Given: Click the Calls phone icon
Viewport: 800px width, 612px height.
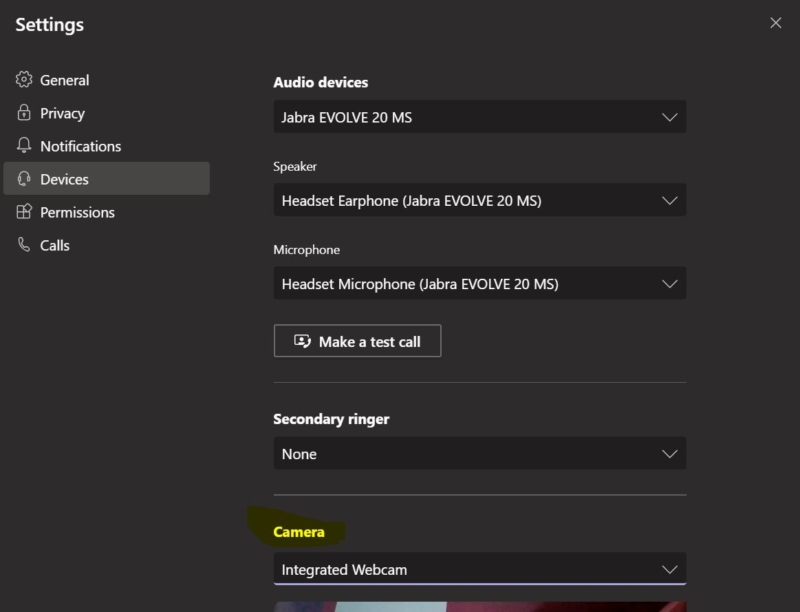Looking at the screenshot, I should 22,245.
